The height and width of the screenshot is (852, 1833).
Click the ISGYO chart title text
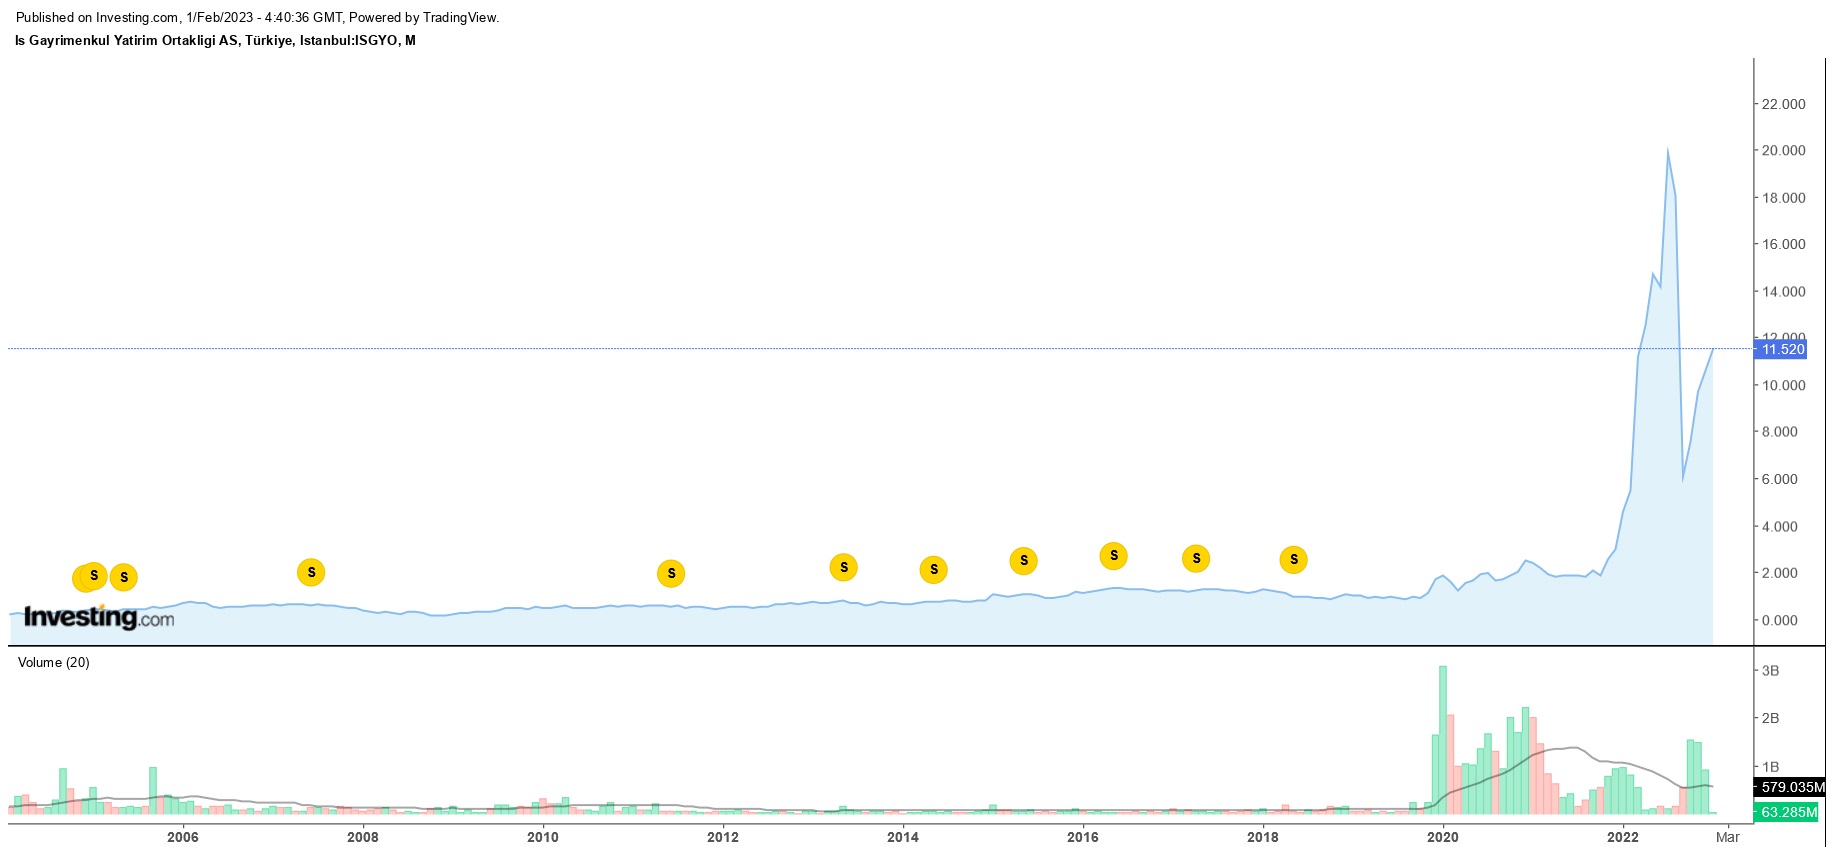(x=215, y=40)
